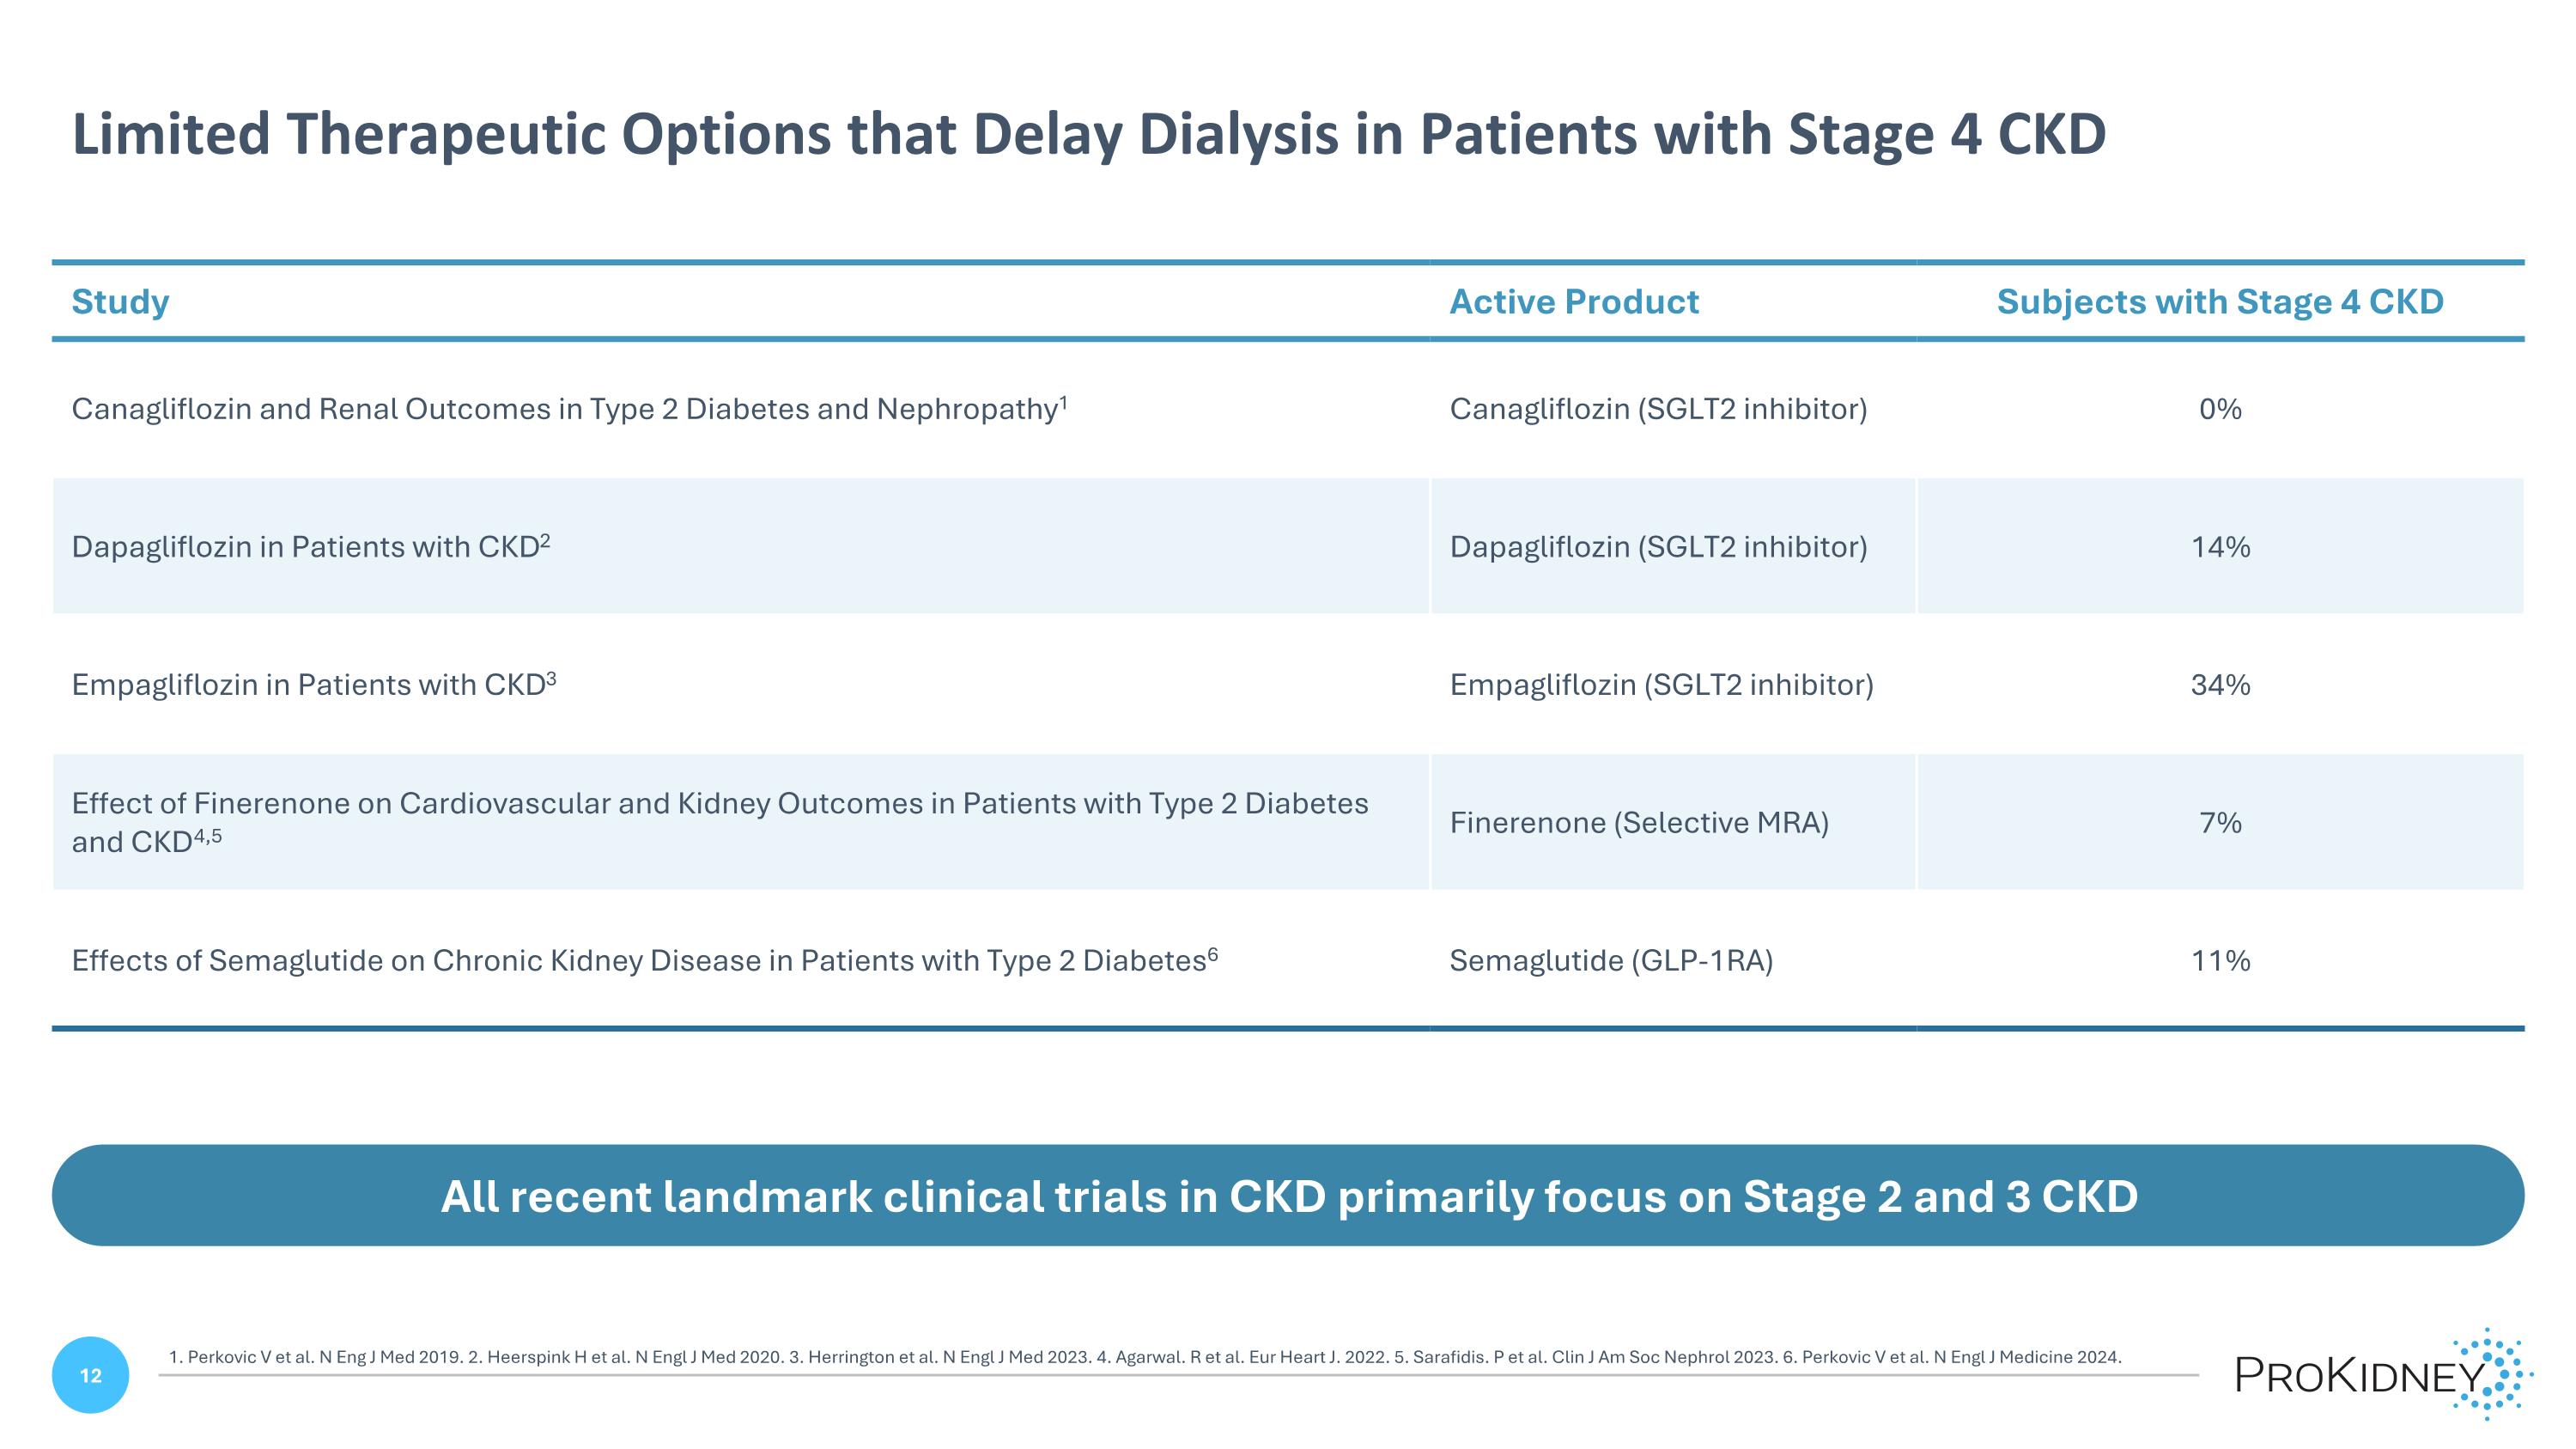Click the slide number 12 badge
2576x1449 pixels.
click(90, 1375)
